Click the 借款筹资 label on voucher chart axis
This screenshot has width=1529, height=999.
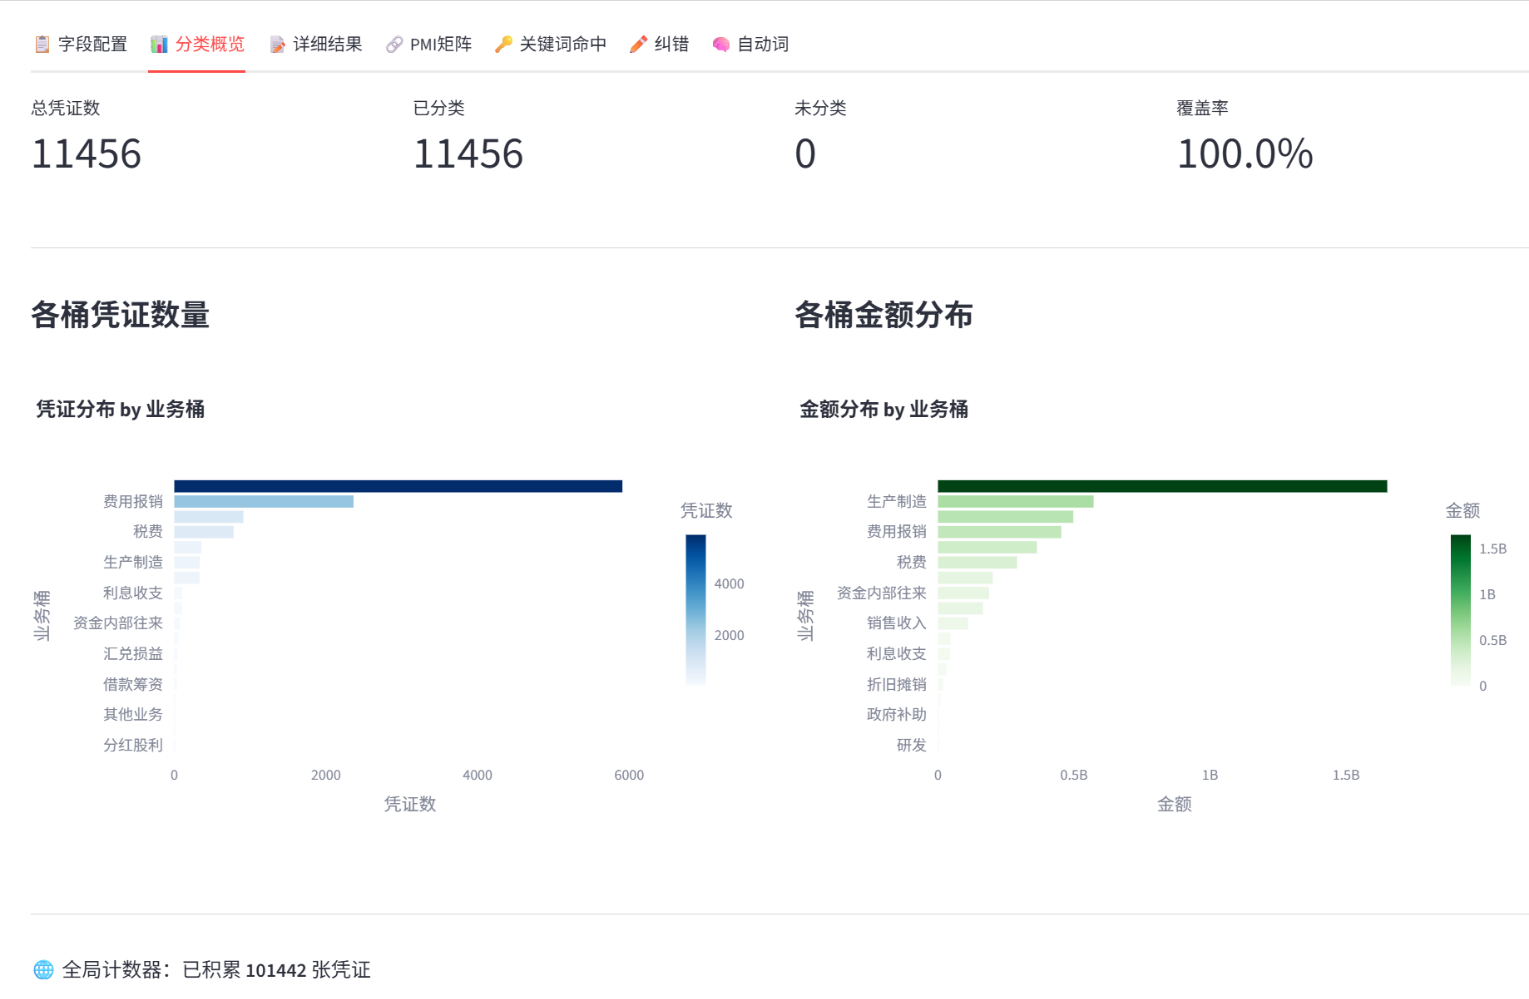coord(133,684)
